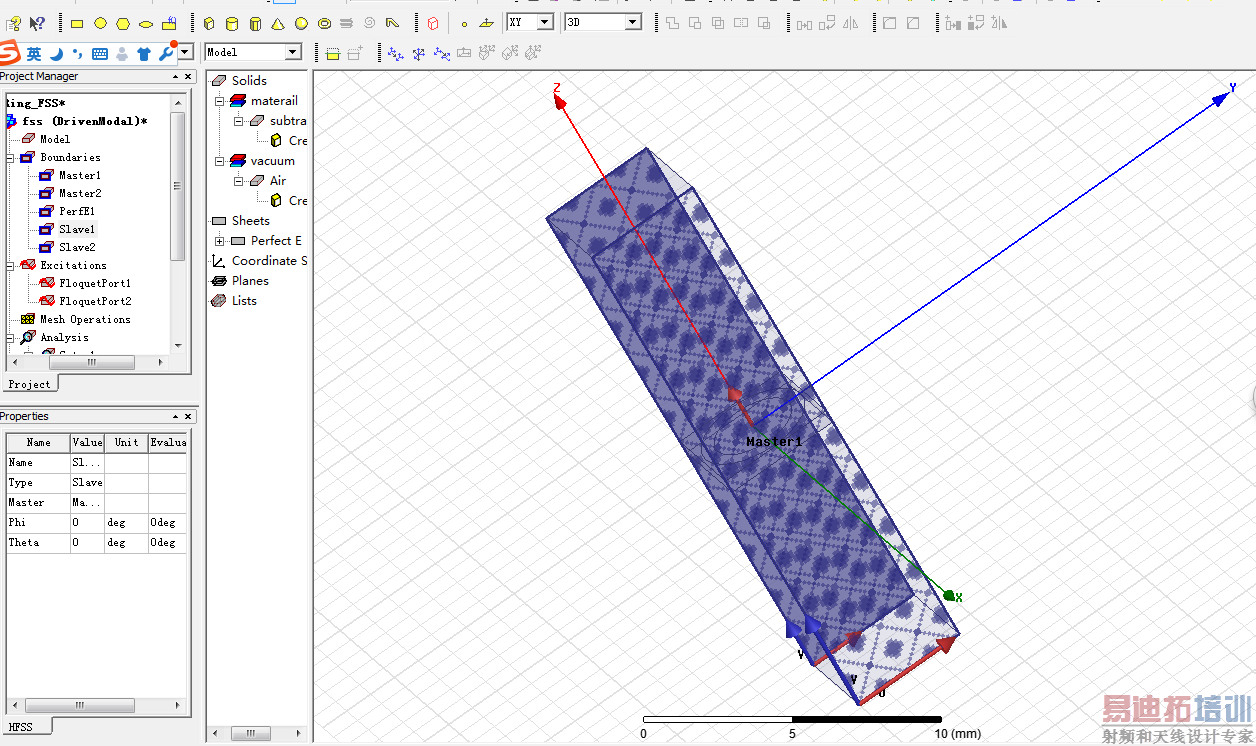The width and height of the screenshot is (1256, 746).
Task: Select FloquetPort1 in the Excitations tree
Action: click(x=94, y=283)
